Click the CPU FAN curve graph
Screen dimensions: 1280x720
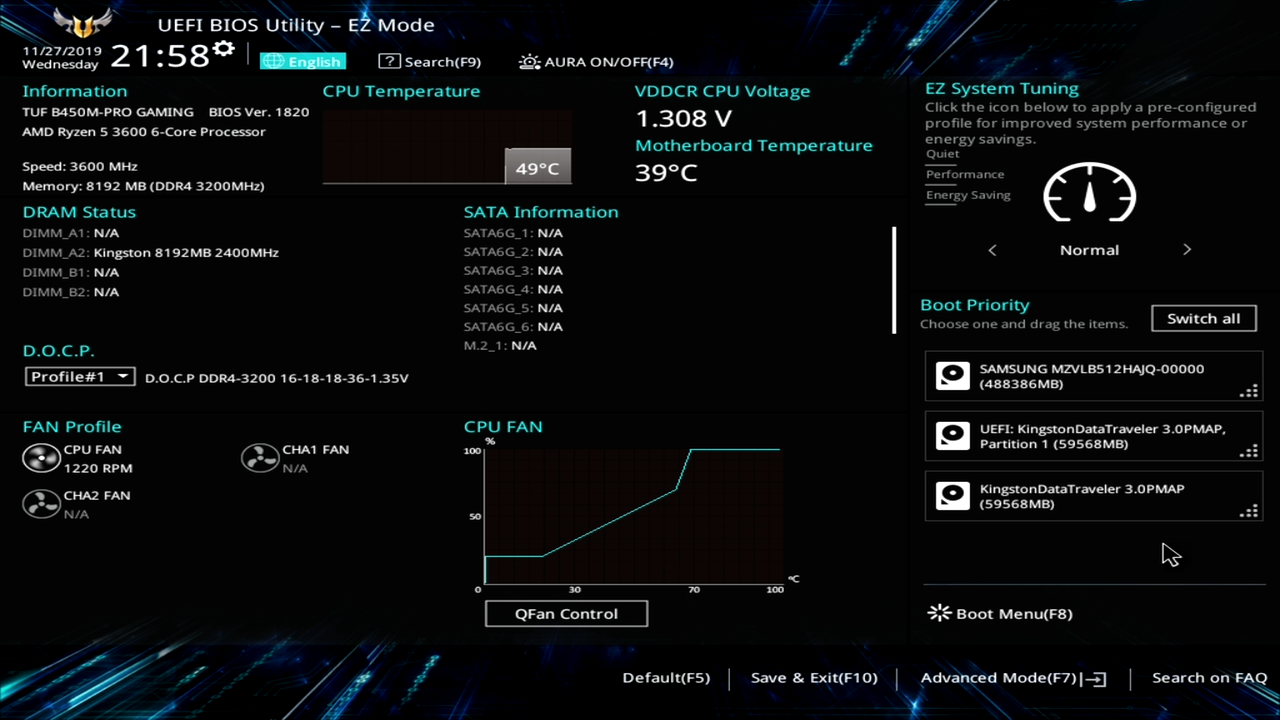(632, 517)
